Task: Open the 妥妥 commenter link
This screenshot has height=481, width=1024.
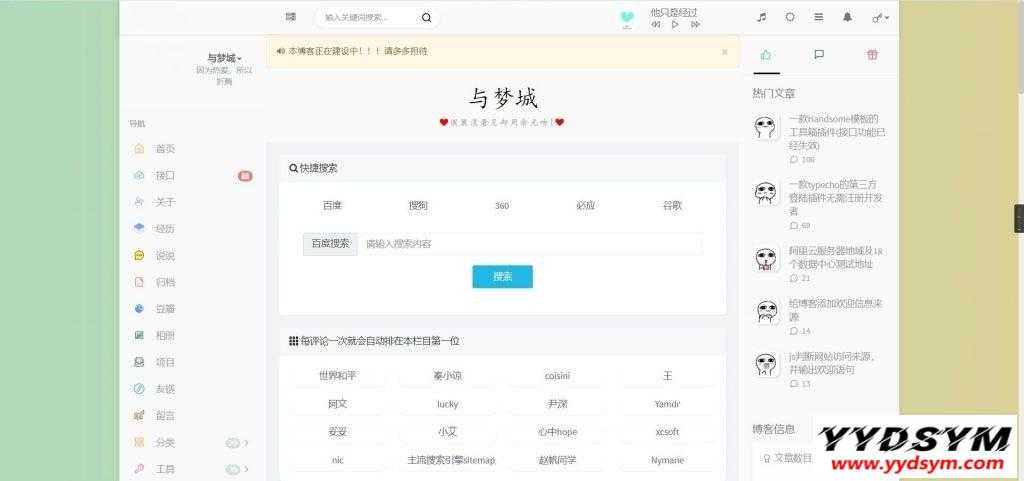Action: (338, 432)
